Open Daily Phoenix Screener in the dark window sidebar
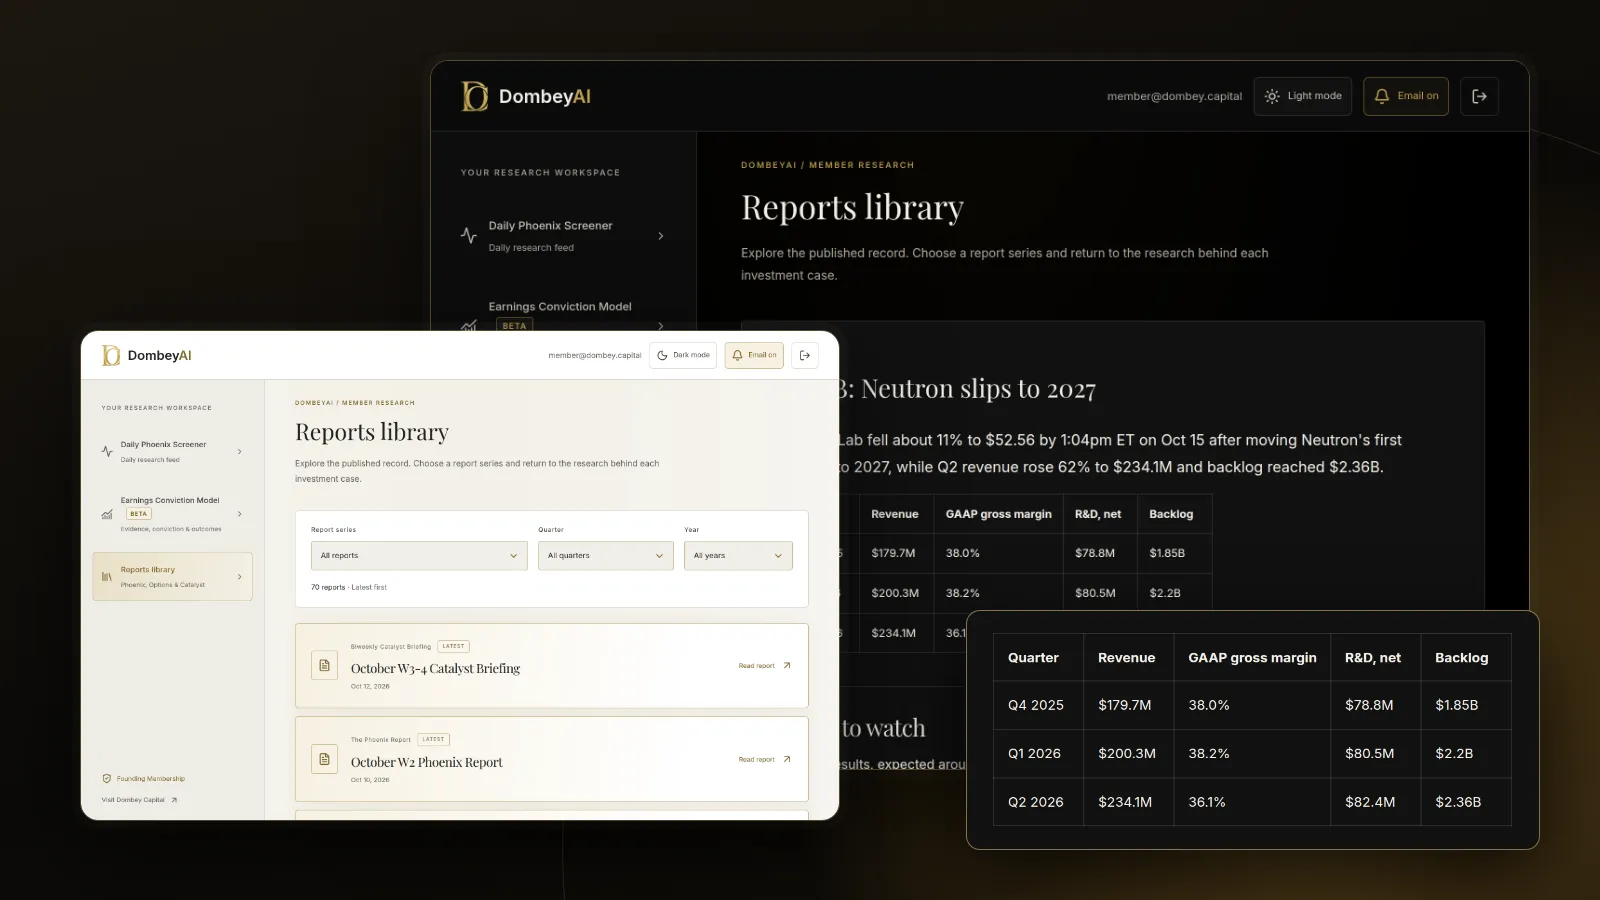Image resolution: width=1600 pixels, height=900 pixels. click(x=563, y=236)
